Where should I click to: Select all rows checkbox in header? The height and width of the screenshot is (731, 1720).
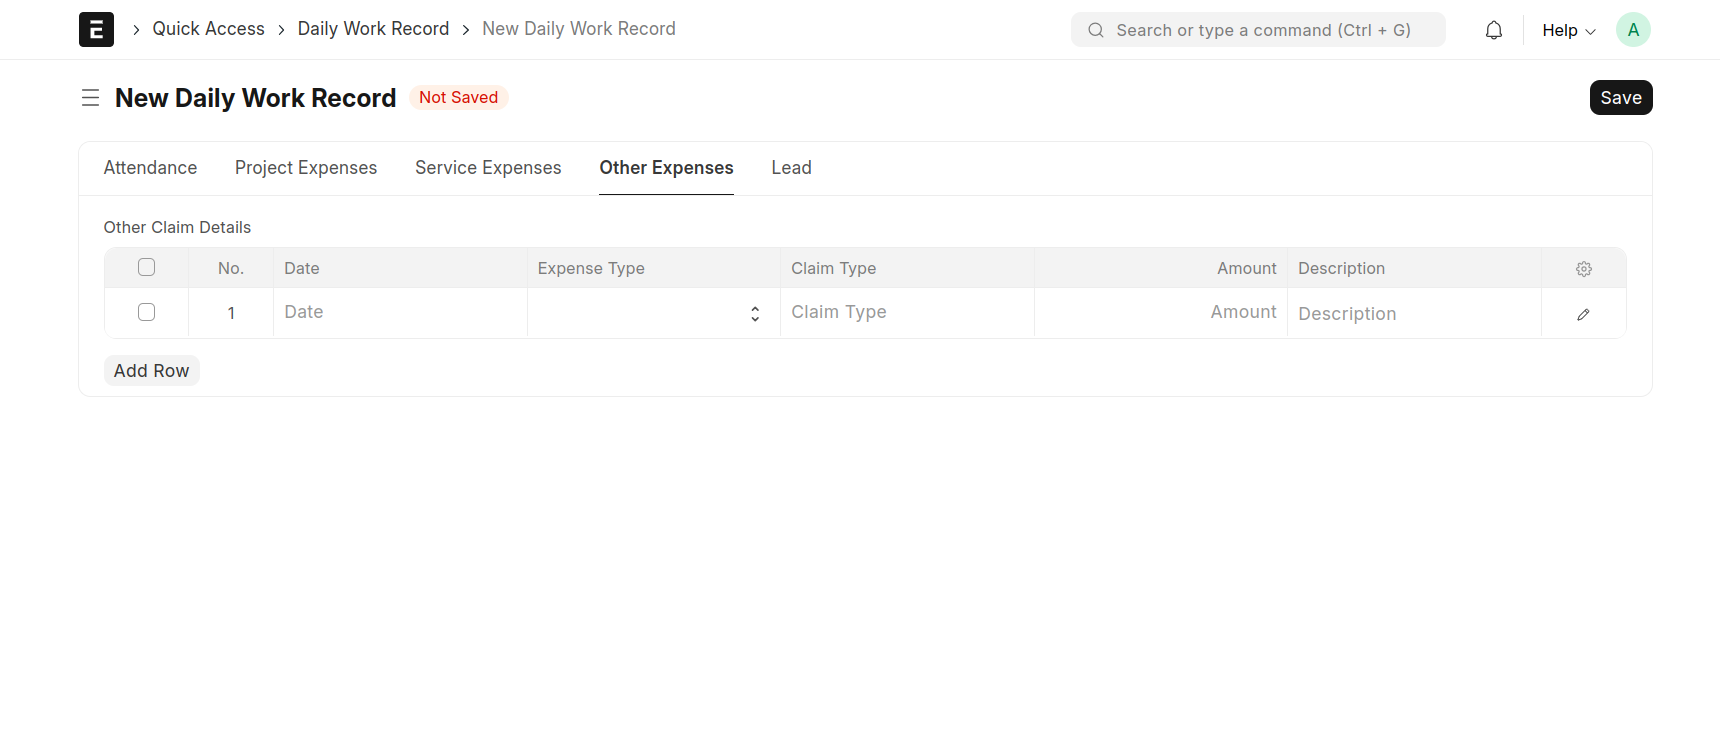(x=146, y=267)
